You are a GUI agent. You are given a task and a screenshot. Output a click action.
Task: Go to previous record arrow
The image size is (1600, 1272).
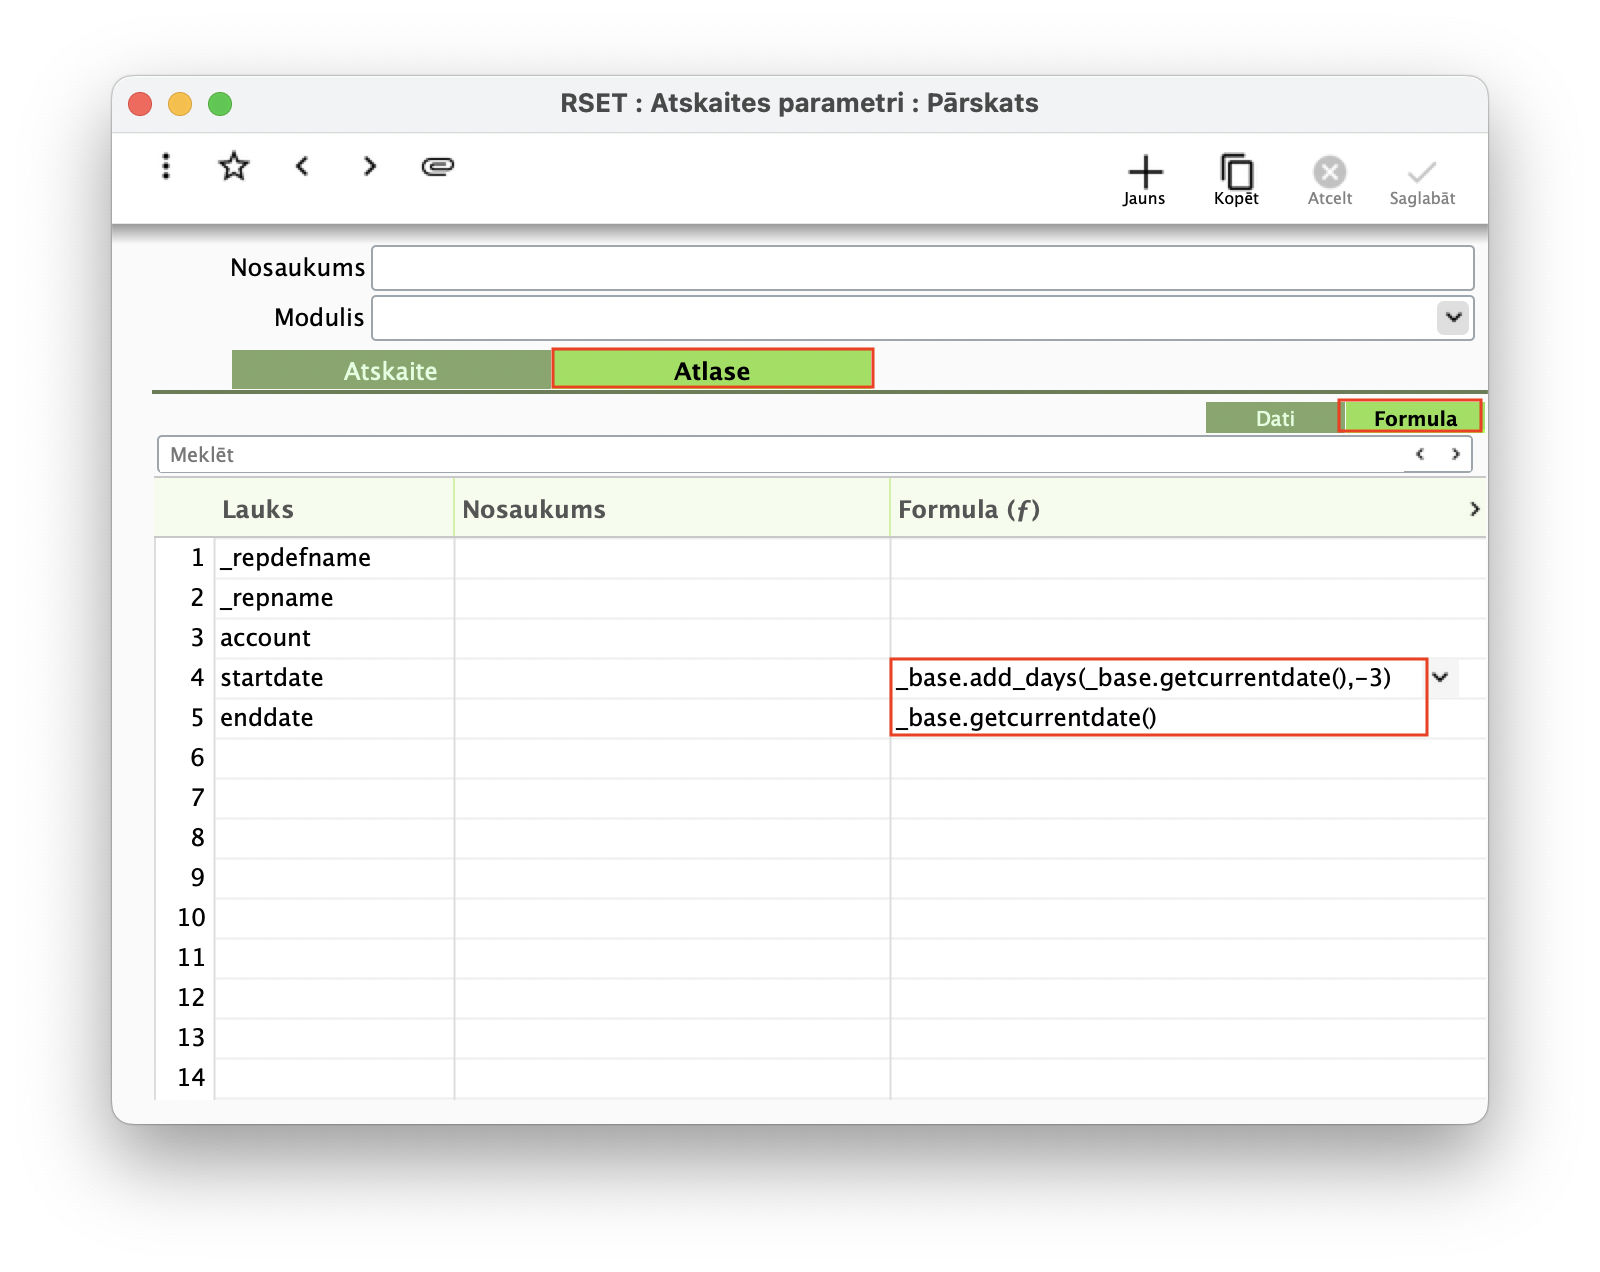pyautogui.click(x=302, y=166)
